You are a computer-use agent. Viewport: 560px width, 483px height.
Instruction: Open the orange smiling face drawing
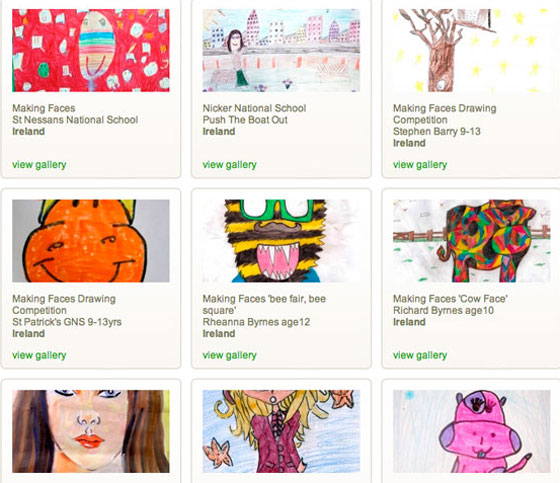click(x=91, y=241)
